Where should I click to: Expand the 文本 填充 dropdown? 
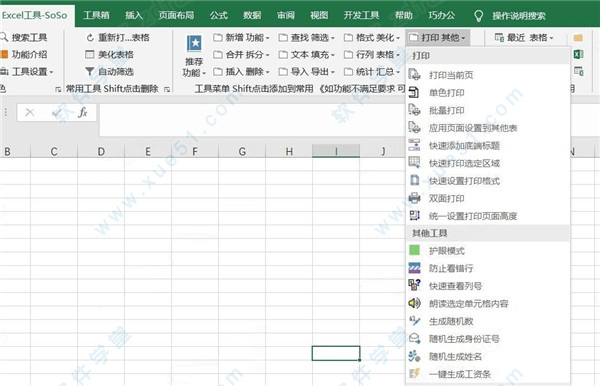tap(307, 55)
